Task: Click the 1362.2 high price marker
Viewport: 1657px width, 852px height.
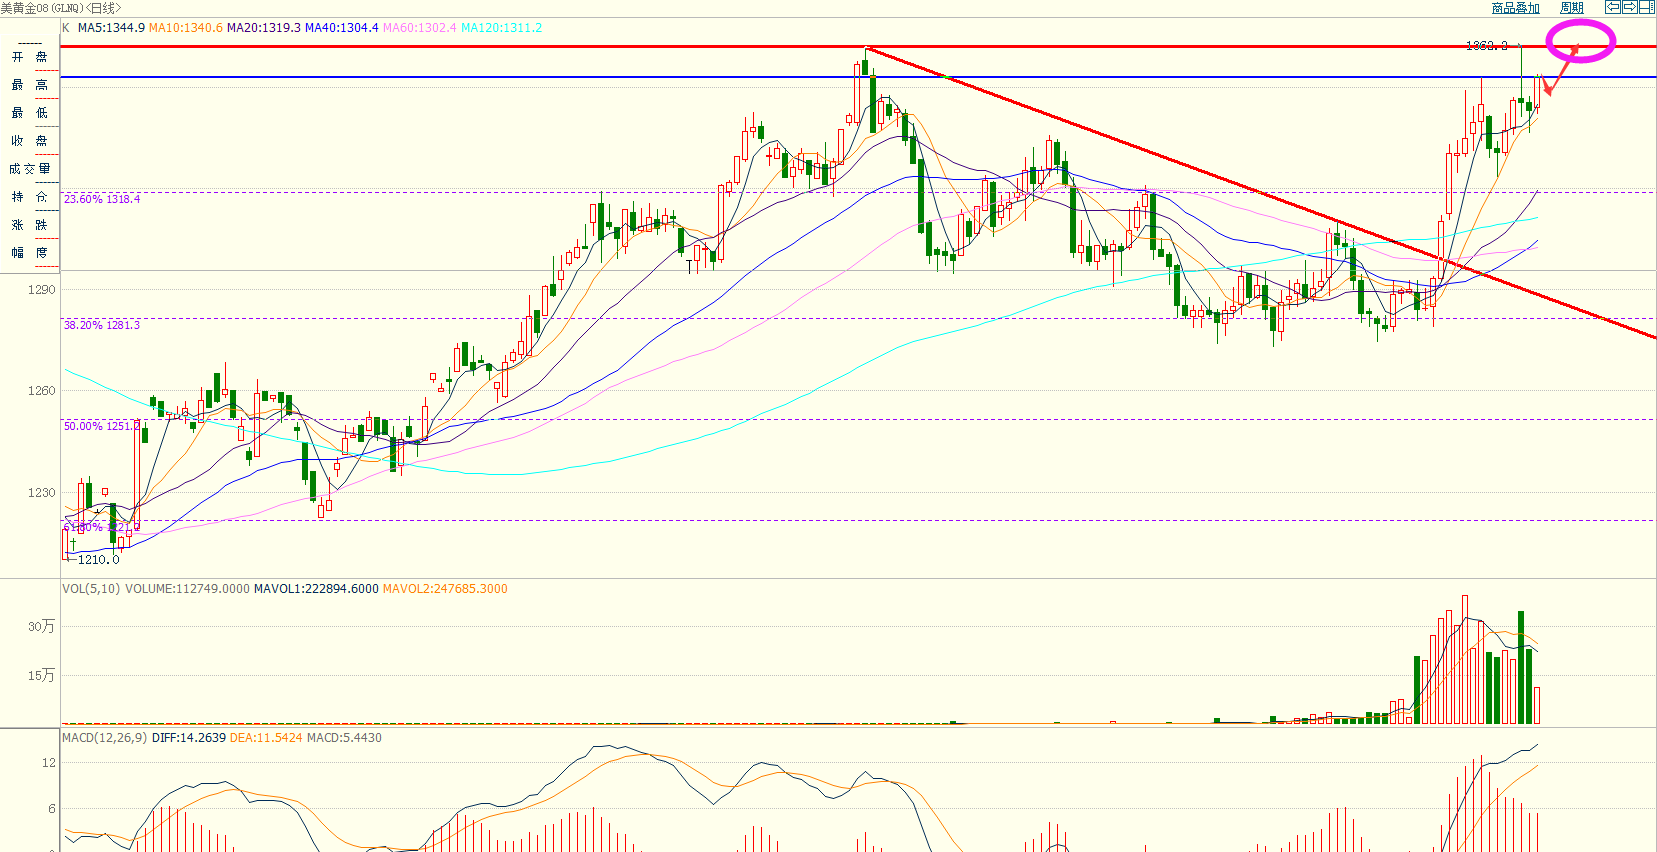Action: click(1486, 46)
